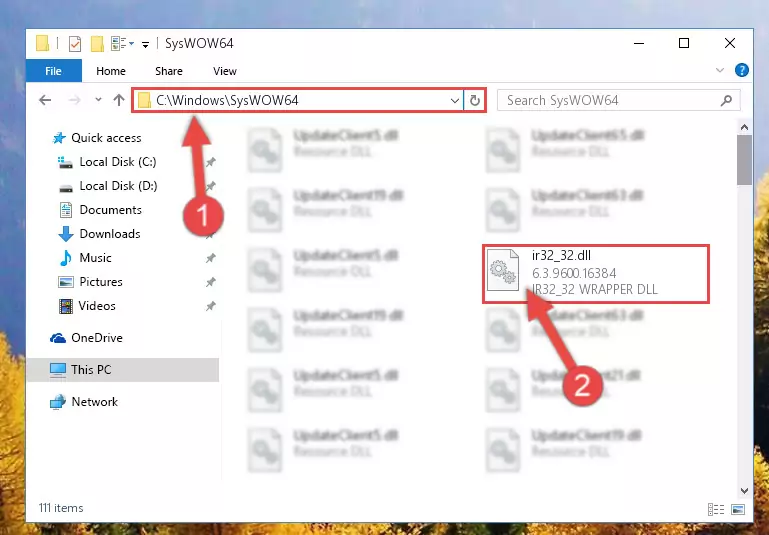769x535 pixels.
Task: Click the ir32_32.dll gear file icon
Action: point(503,270)
